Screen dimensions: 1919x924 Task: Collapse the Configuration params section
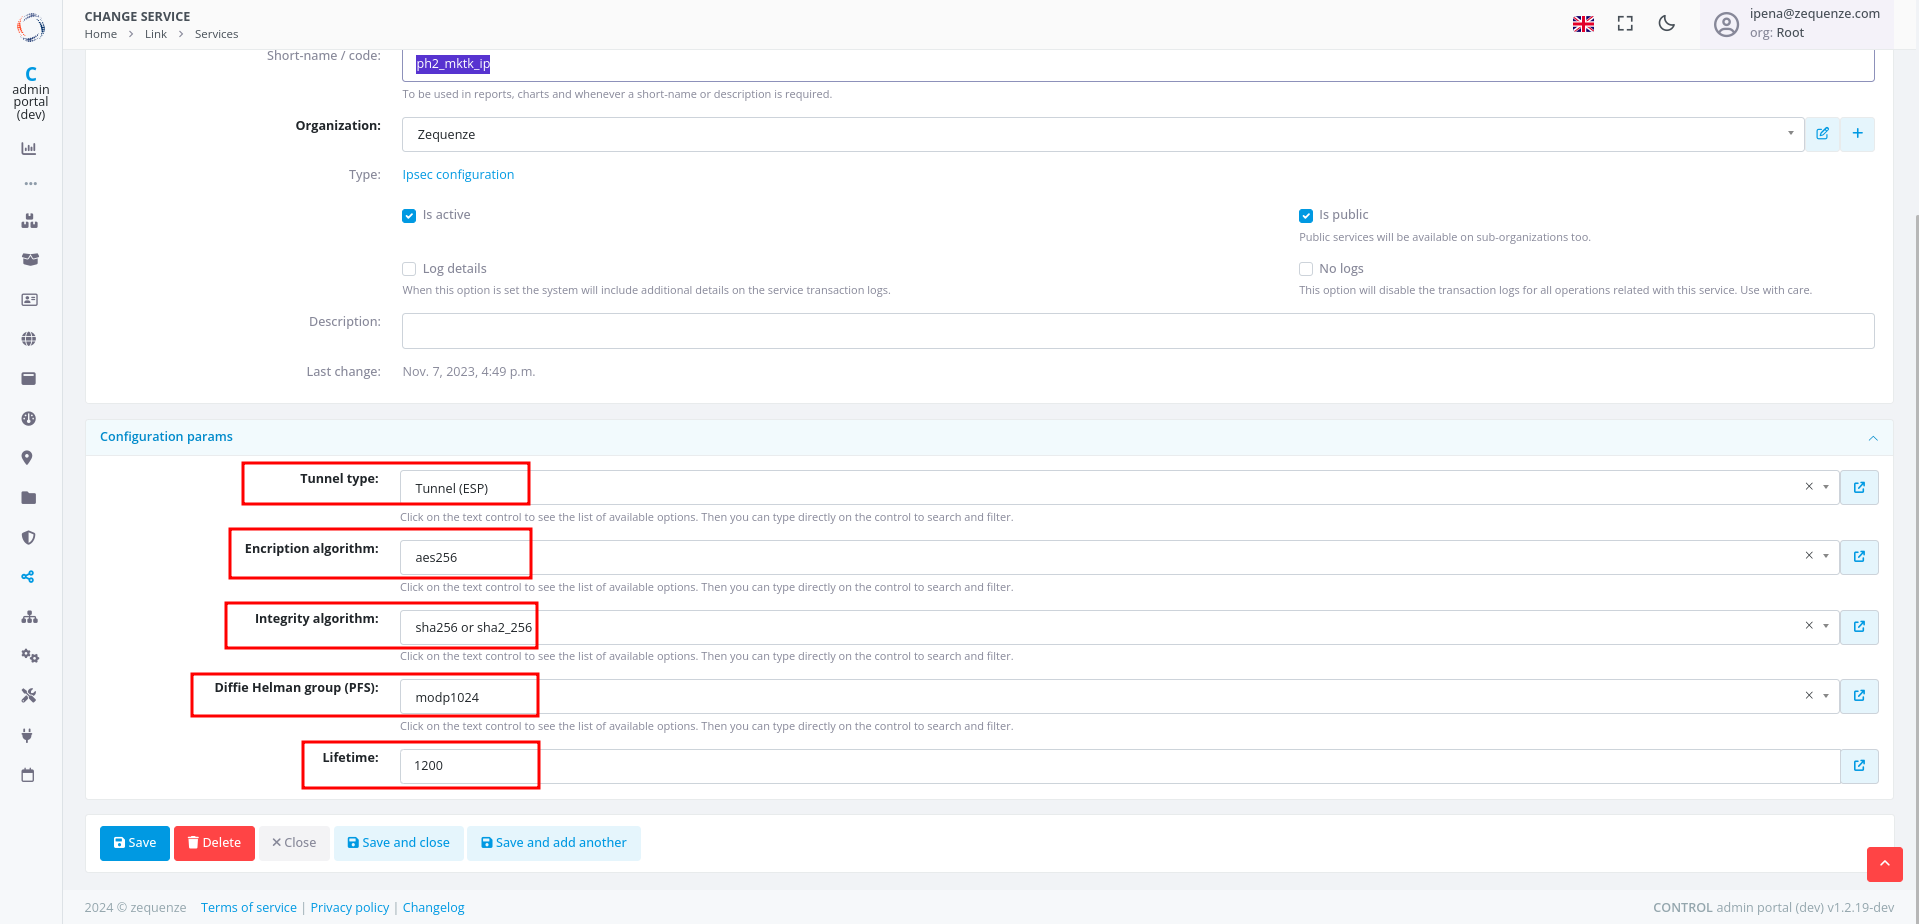(1872, 438)
